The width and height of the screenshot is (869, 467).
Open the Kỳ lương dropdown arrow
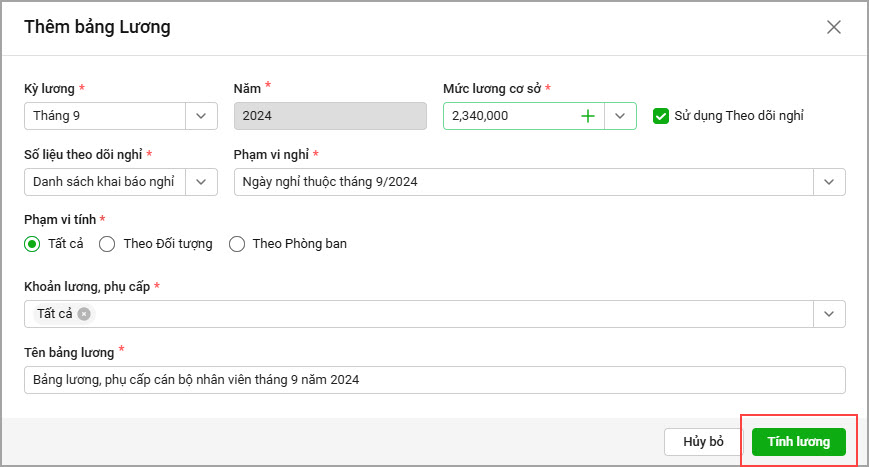pyautogui.click(x=201, y=116)
